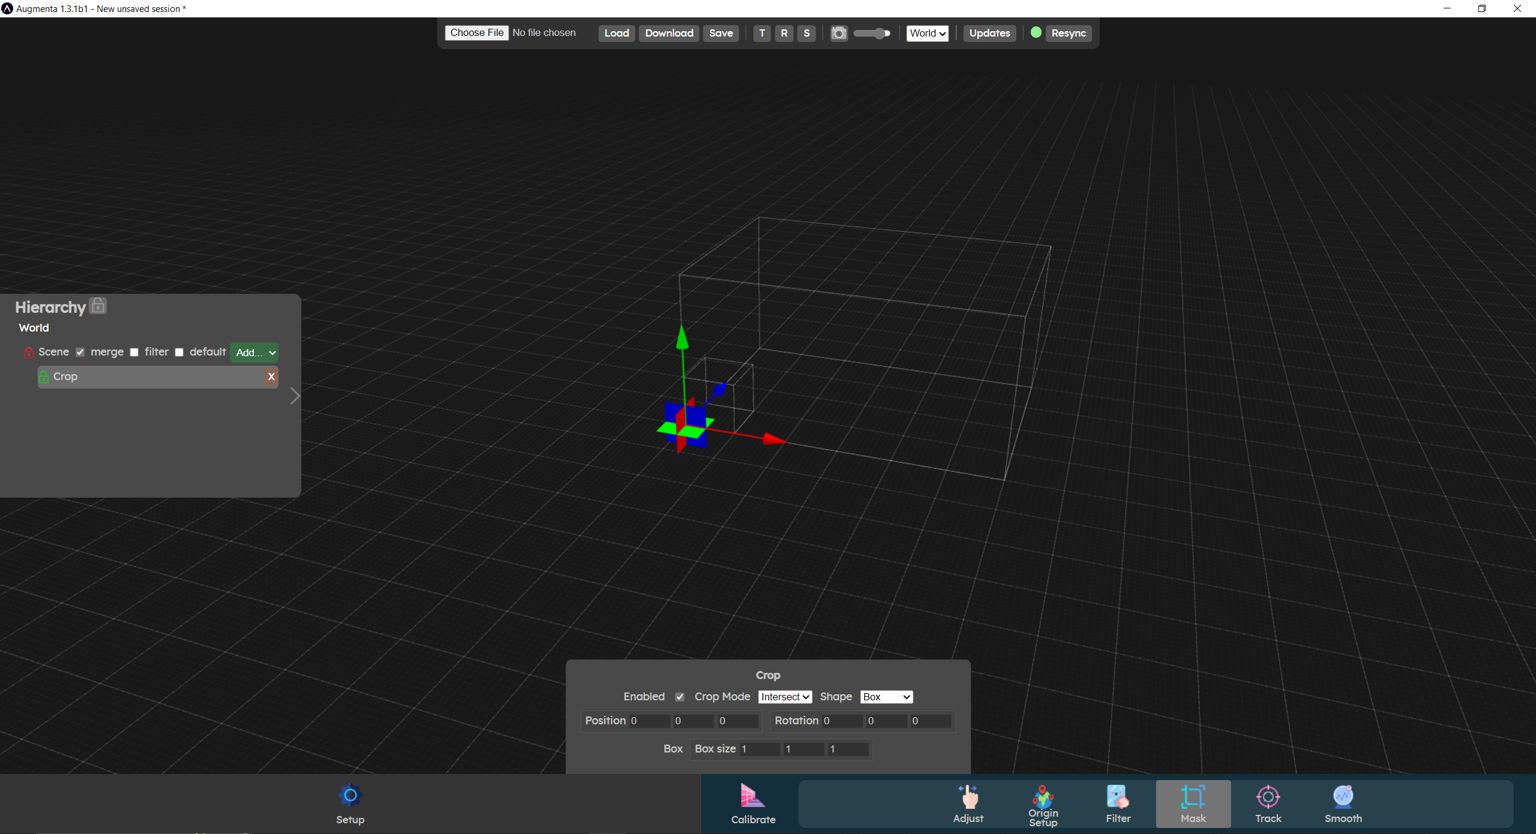The height and width of the screenshot is (834, 1536).
Task: Click the Resync button
Action: [x=1068, y=33]
